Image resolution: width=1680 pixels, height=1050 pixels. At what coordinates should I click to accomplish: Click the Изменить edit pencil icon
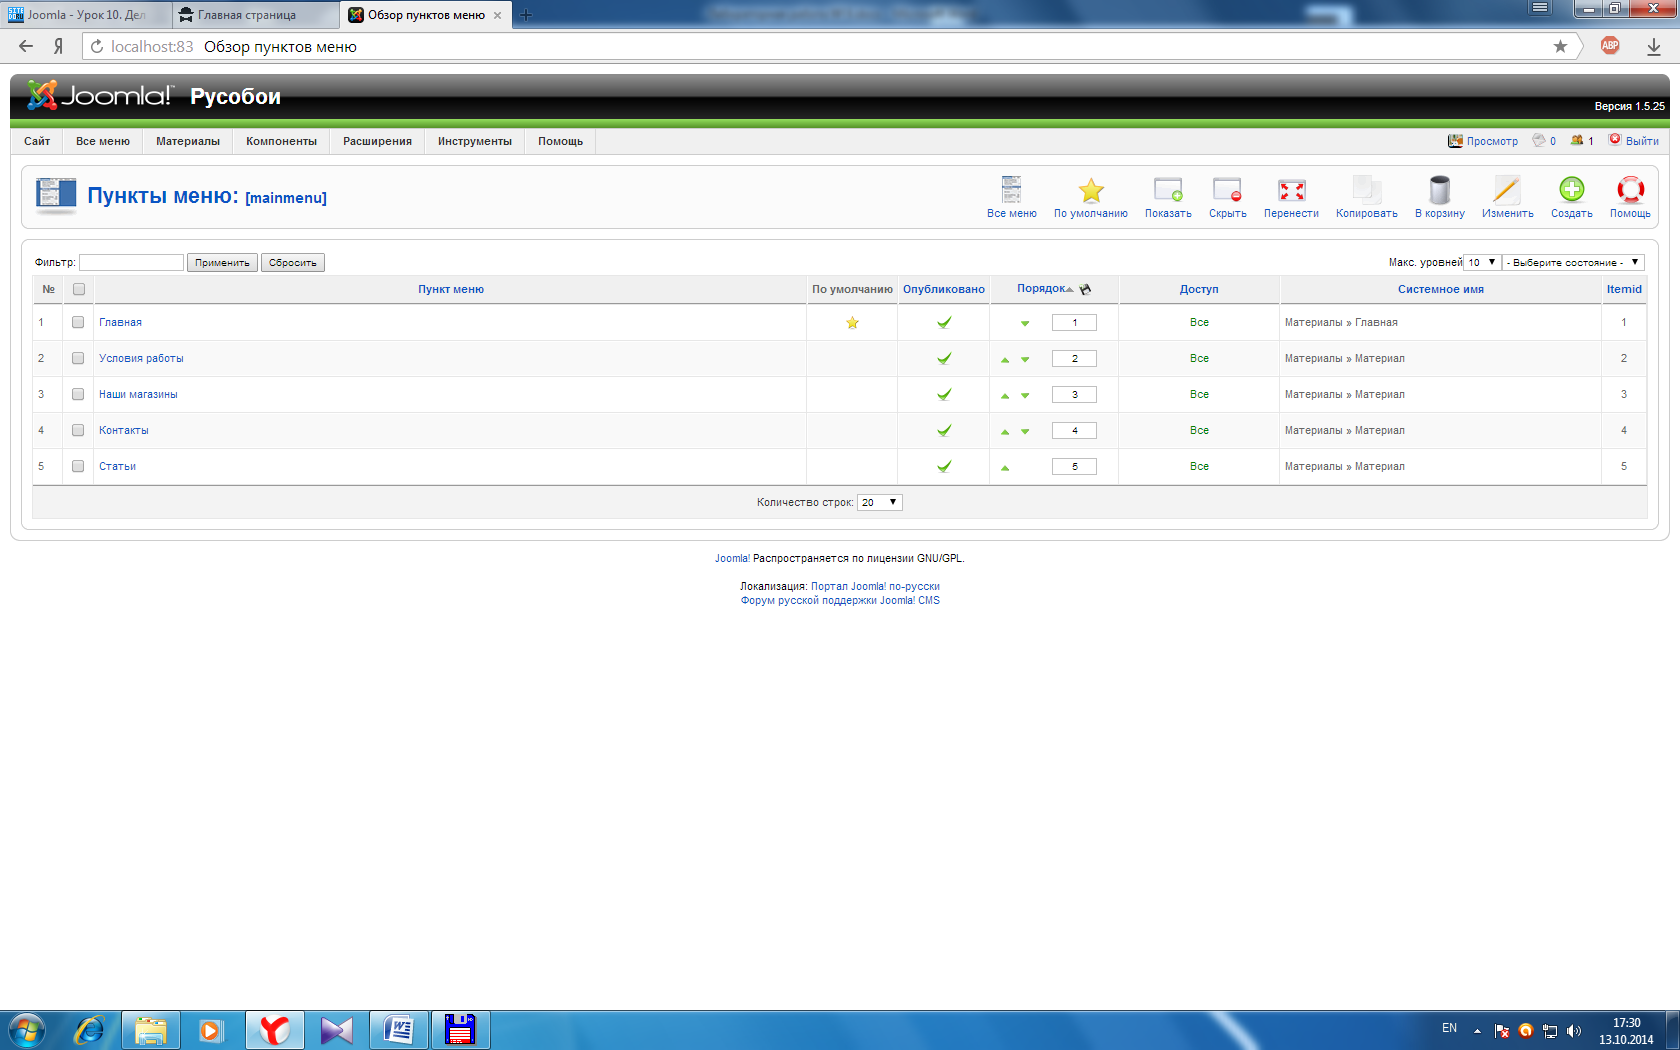click(x=1507, y=197)
